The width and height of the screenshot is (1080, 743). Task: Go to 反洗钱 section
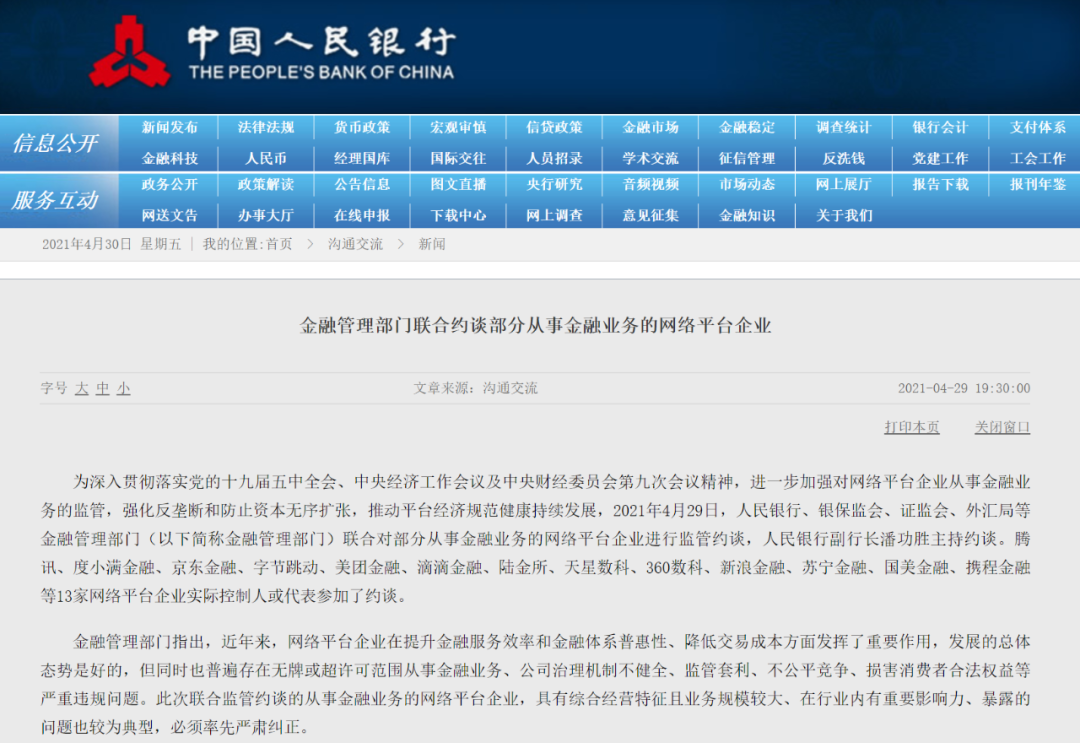(844, 158)
